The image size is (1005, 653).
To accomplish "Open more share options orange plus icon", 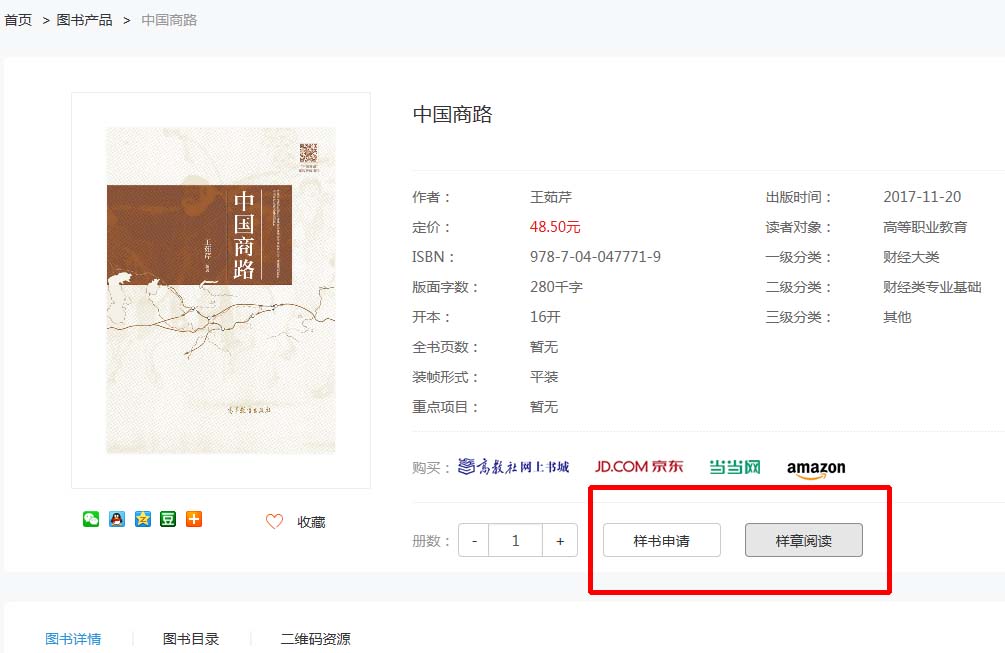I will [194, 518].
